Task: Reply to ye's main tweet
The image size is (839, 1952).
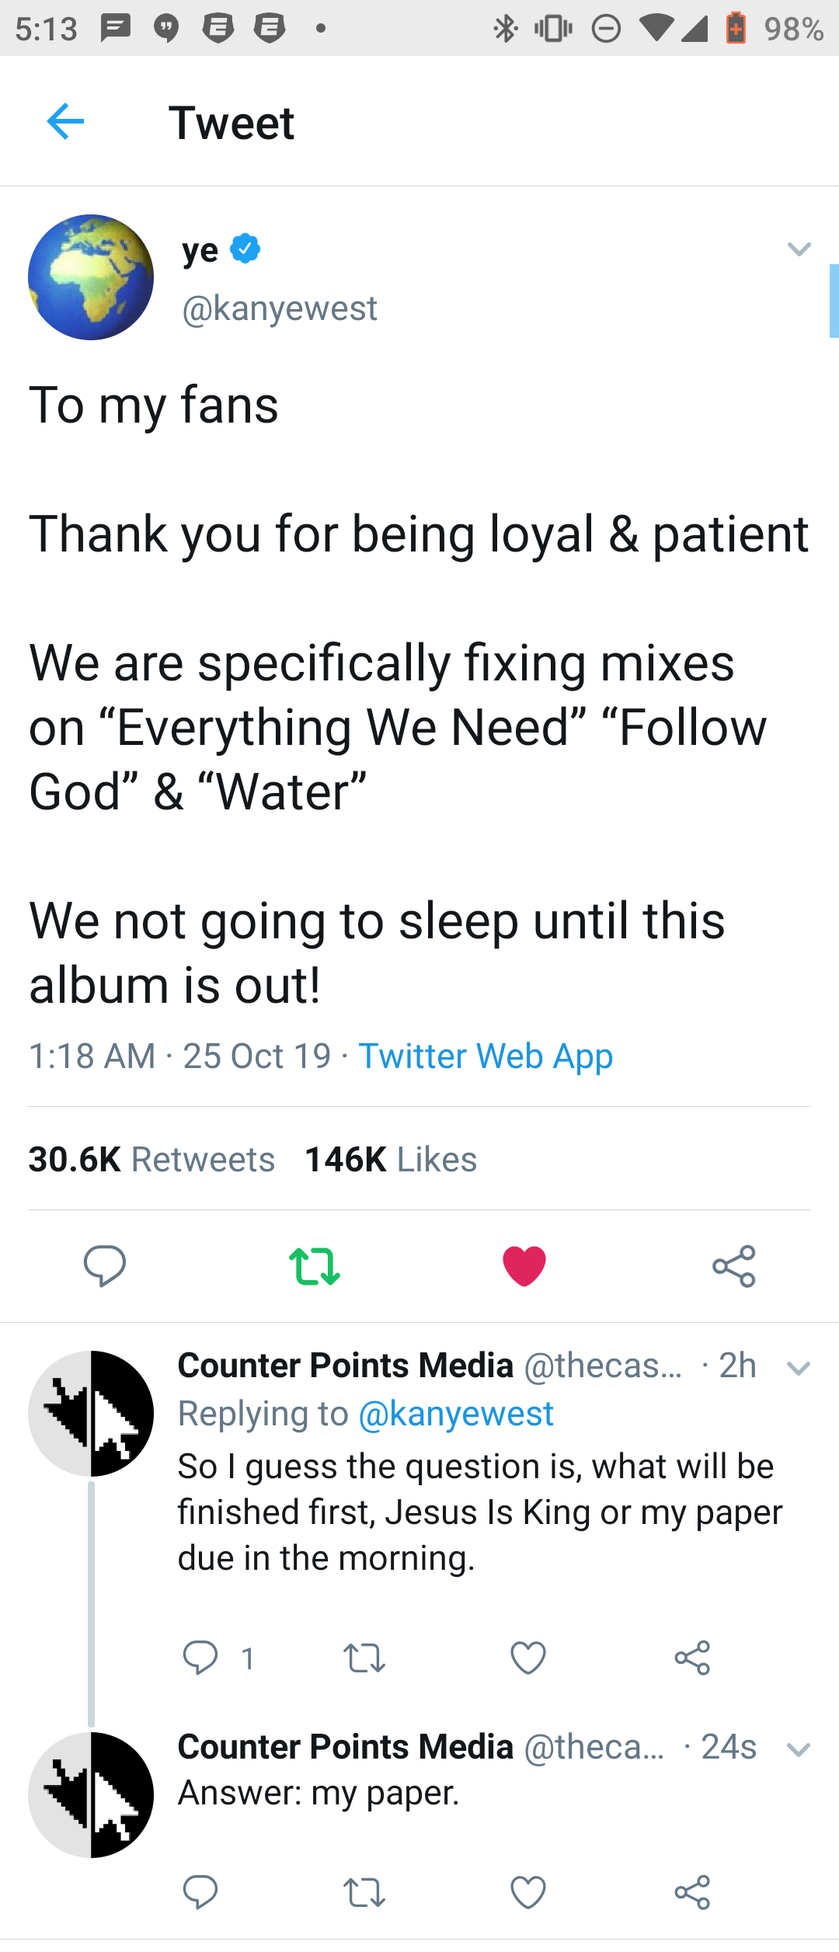Action: coord(104,1266)
